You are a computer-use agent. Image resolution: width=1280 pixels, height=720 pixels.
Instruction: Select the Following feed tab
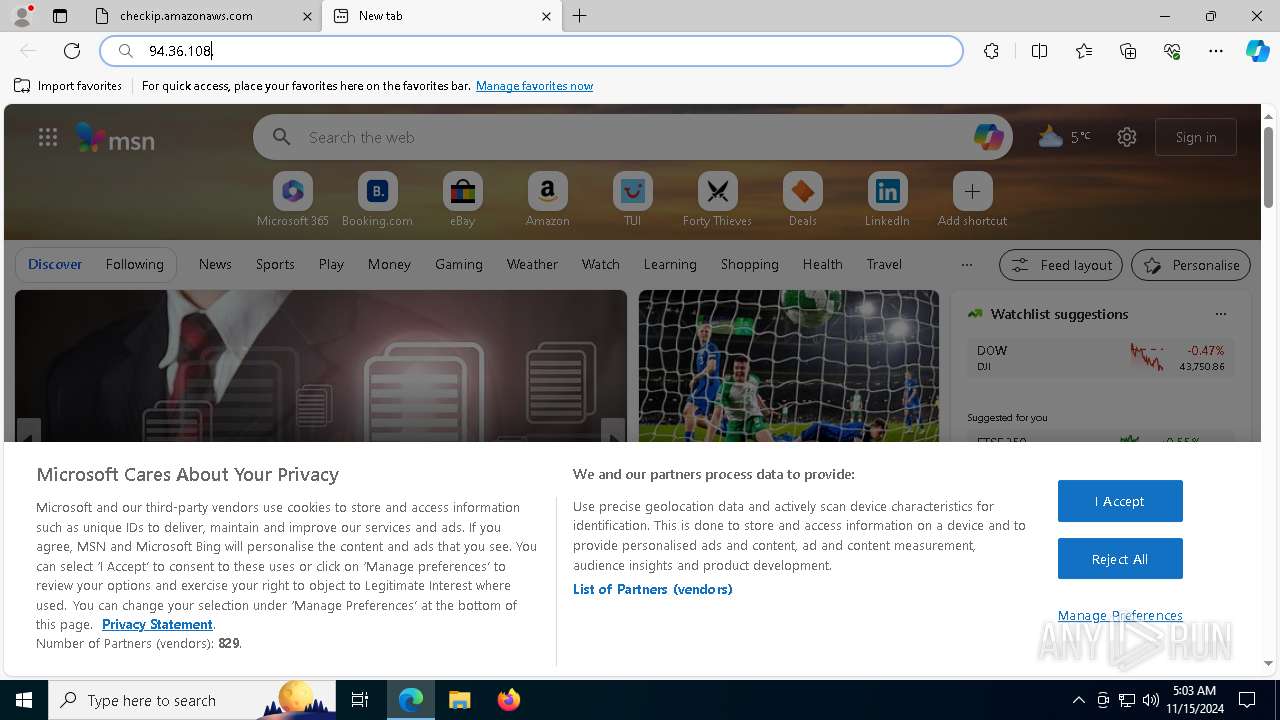pos(134,264)
